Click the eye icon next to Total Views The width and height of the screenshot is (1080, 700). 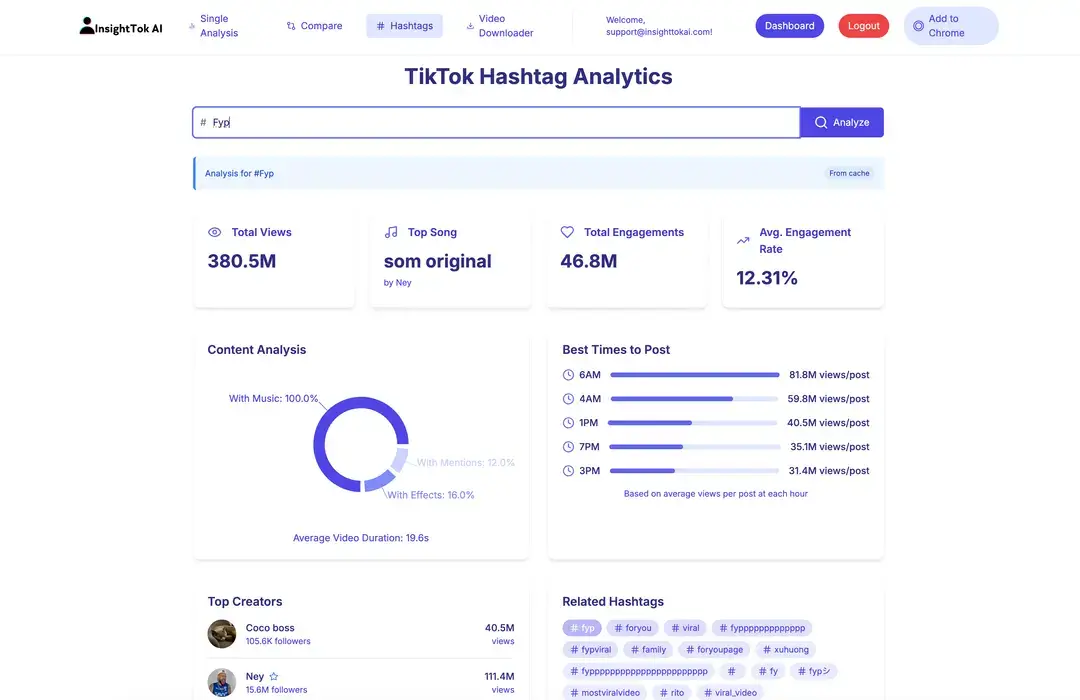214,232
